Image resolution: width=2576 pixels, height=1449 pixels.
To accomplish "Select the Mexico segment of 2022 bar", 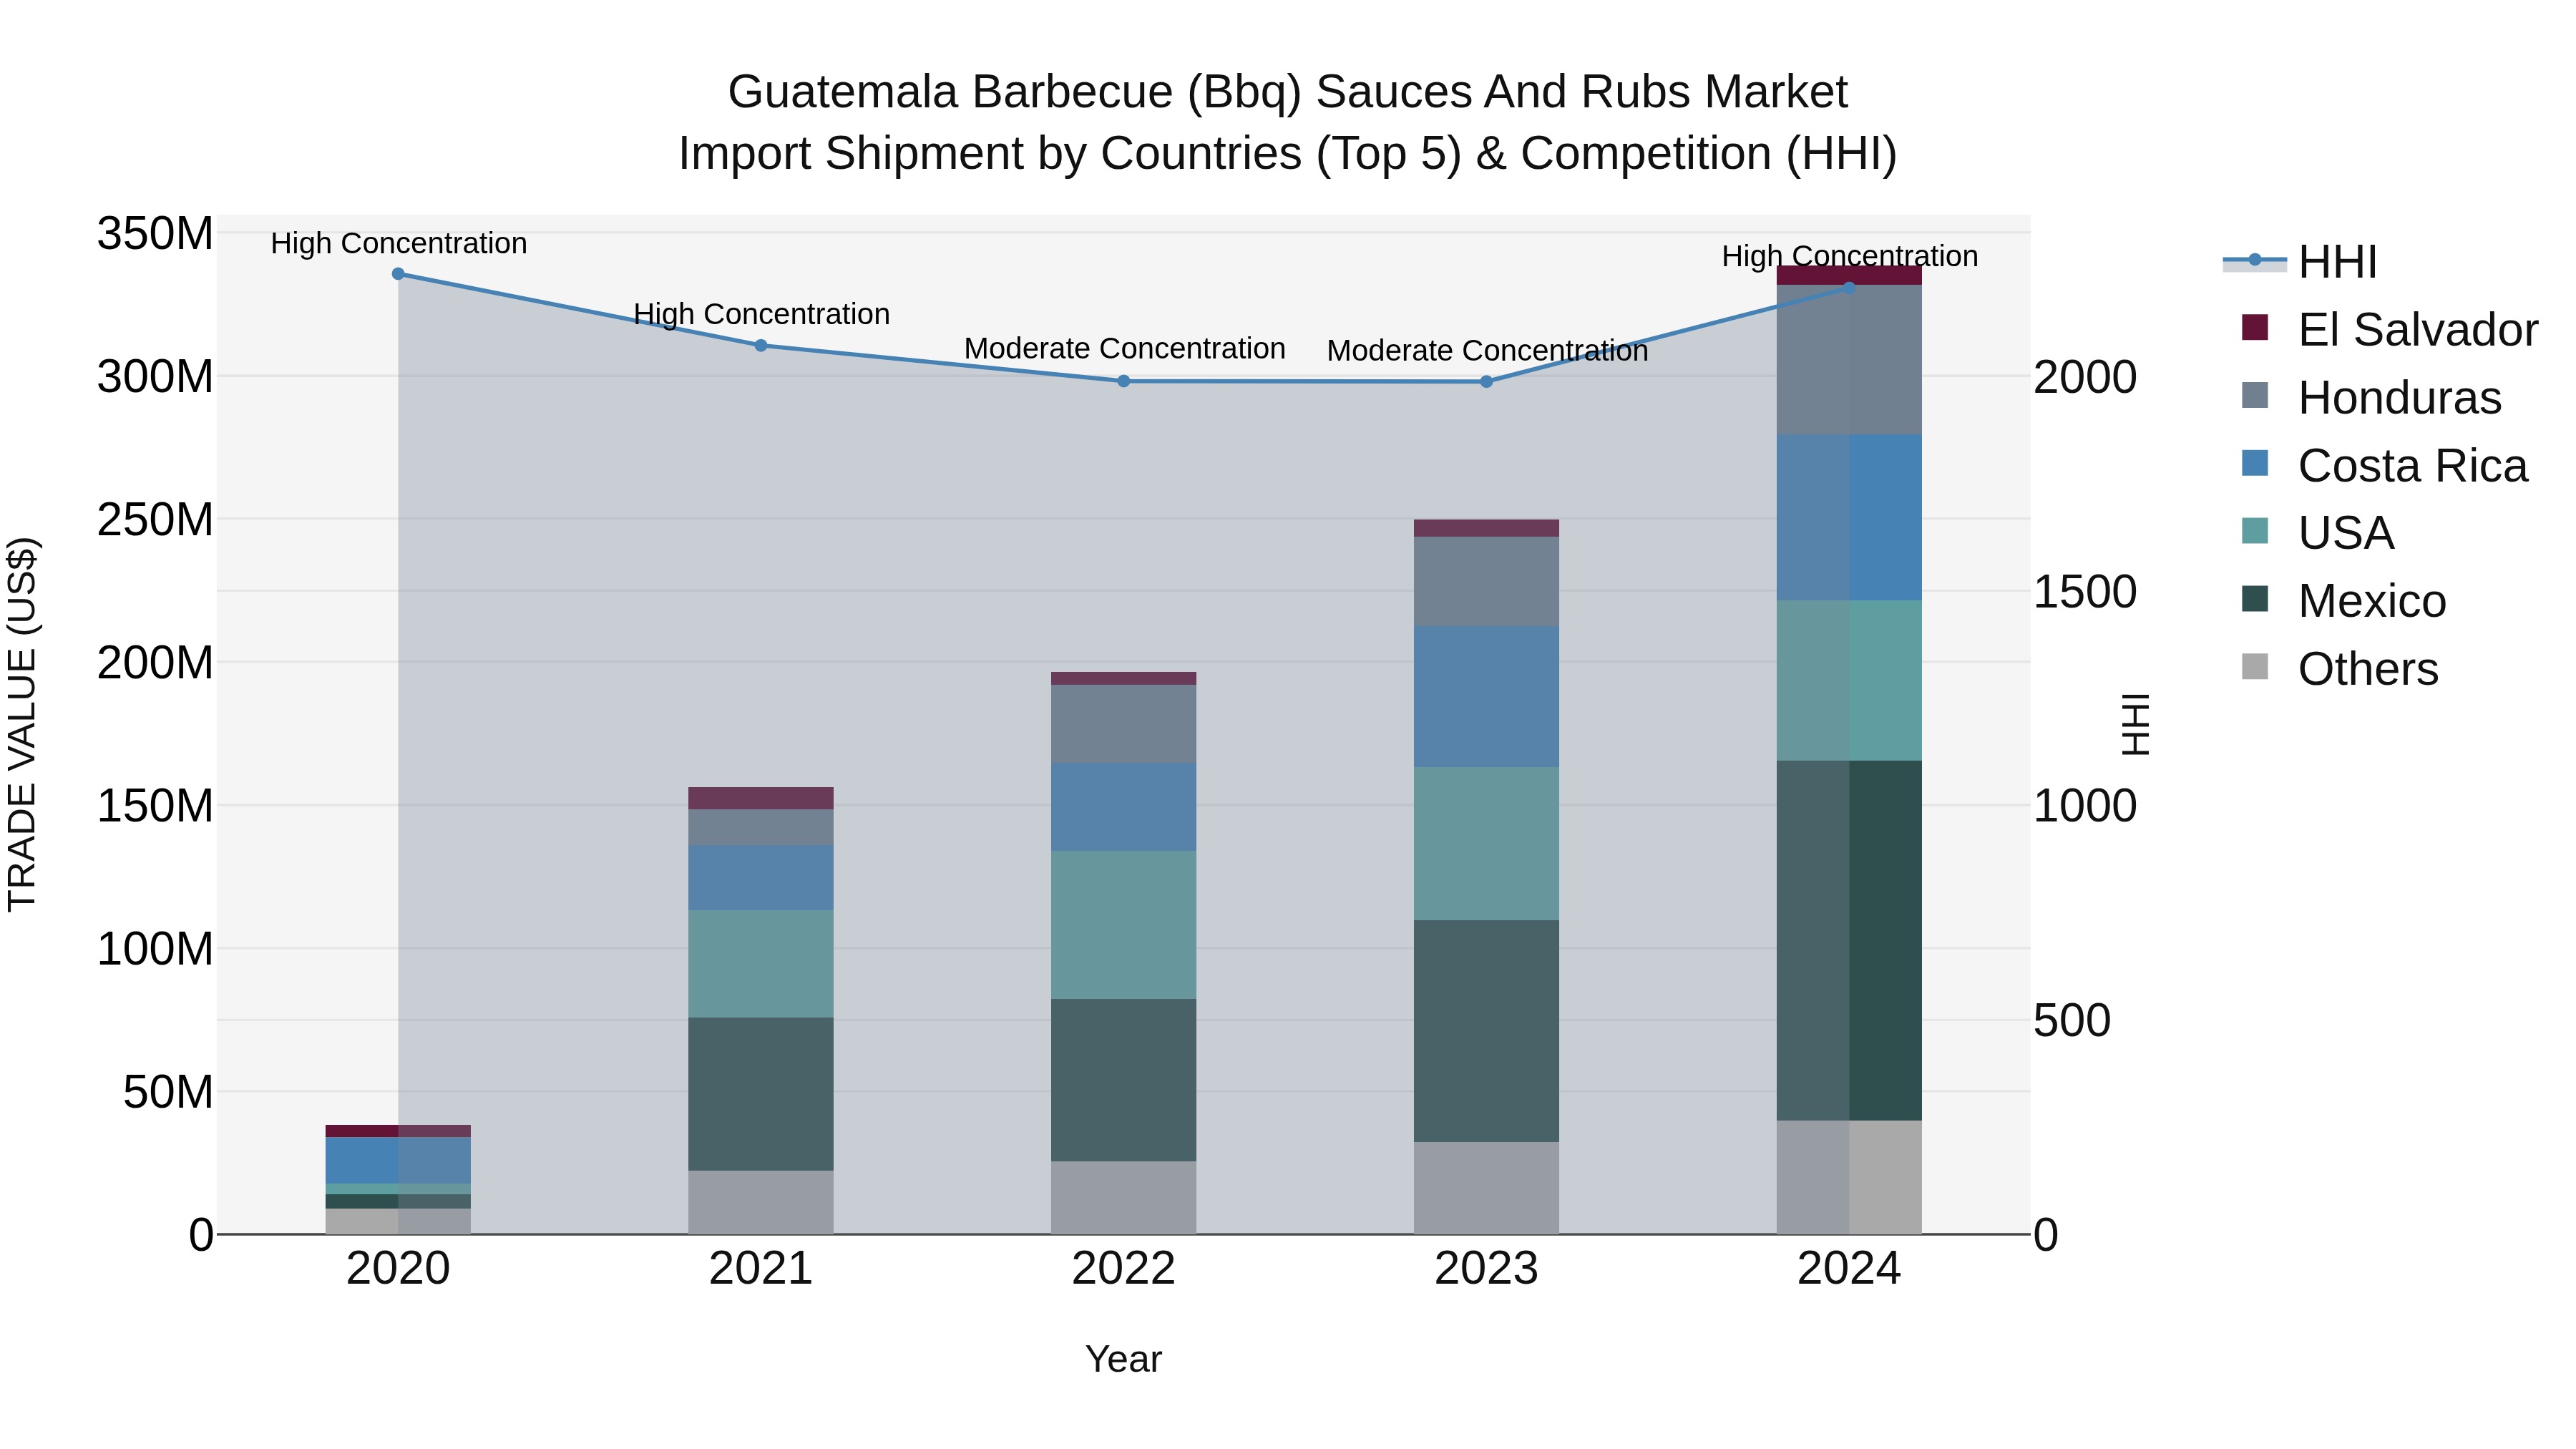I will coord(1124,1080).
